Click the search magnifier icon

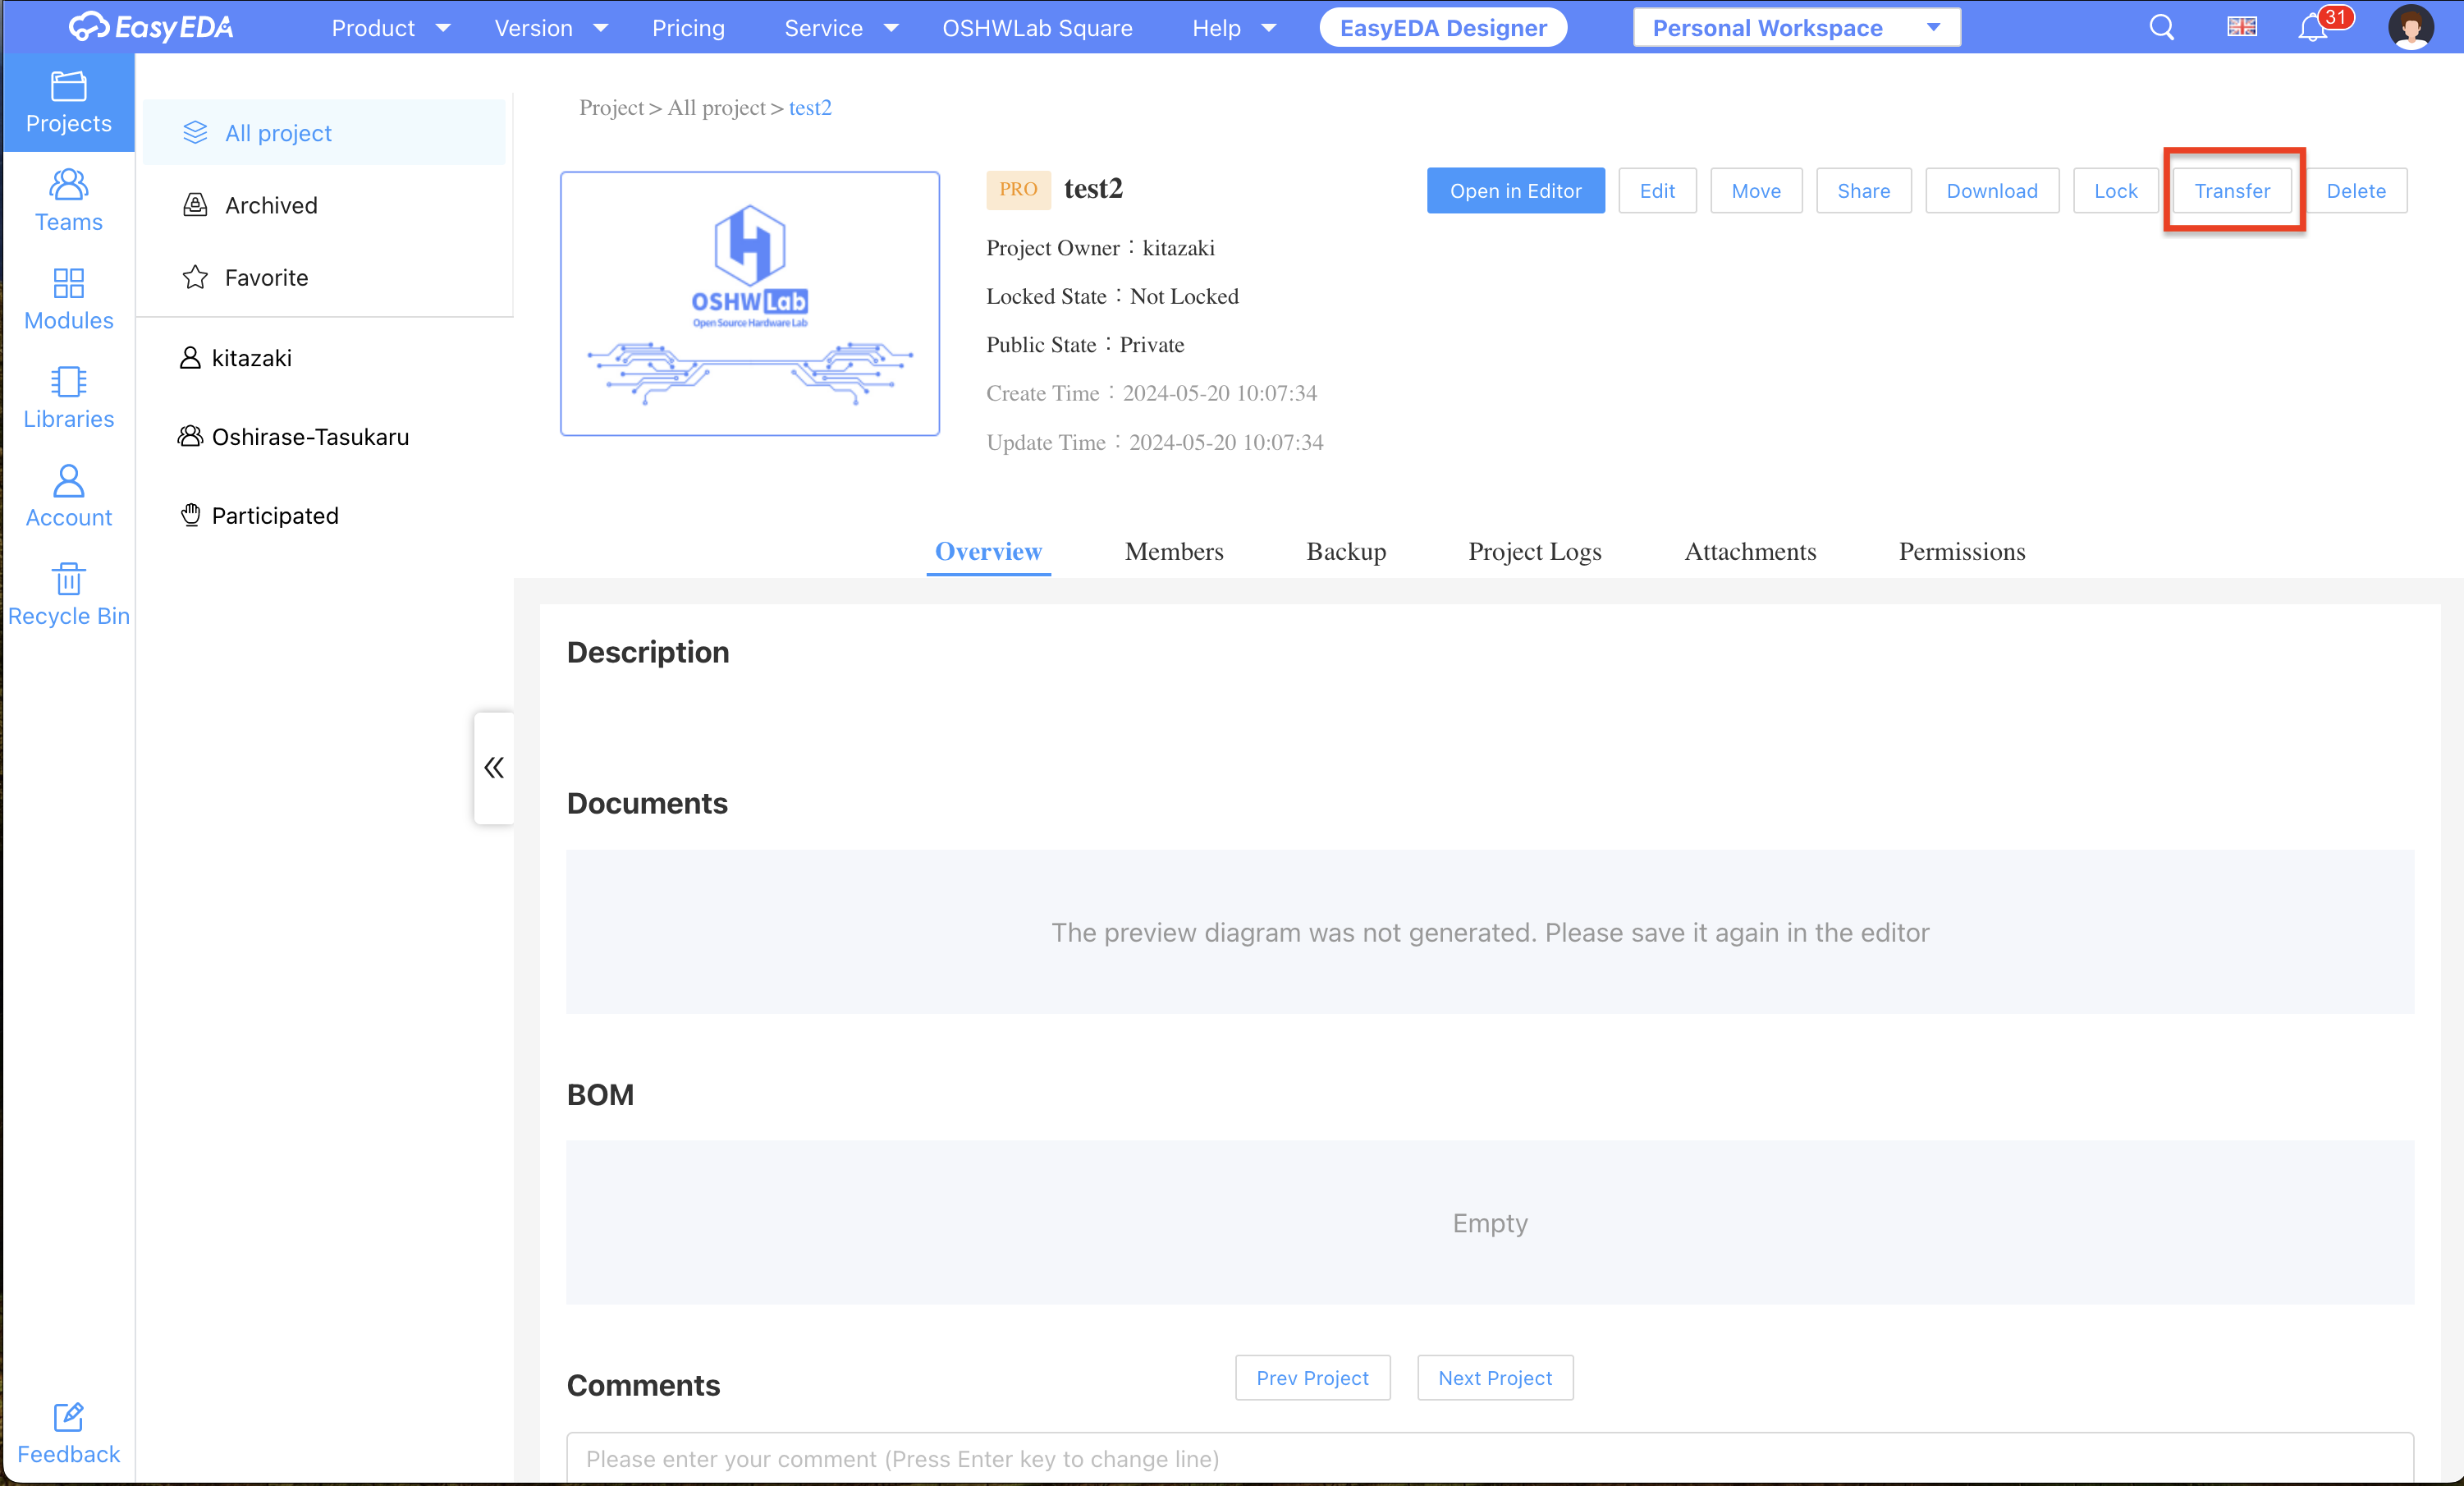2161,28
